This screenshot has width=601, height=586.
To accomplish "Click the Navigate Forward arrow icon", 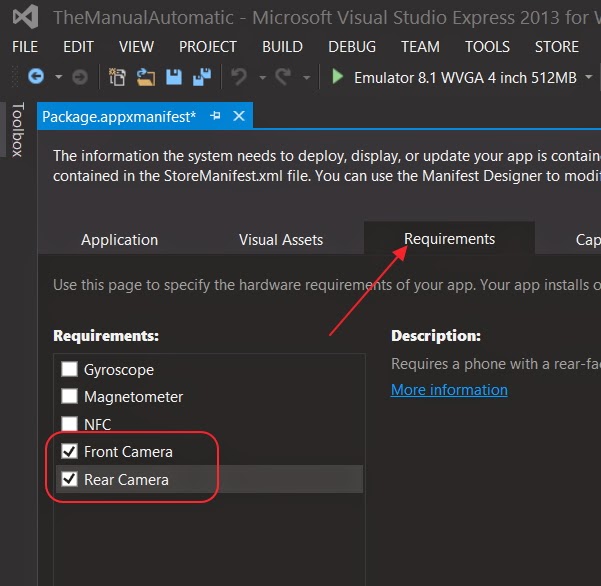I will point(80,77).
